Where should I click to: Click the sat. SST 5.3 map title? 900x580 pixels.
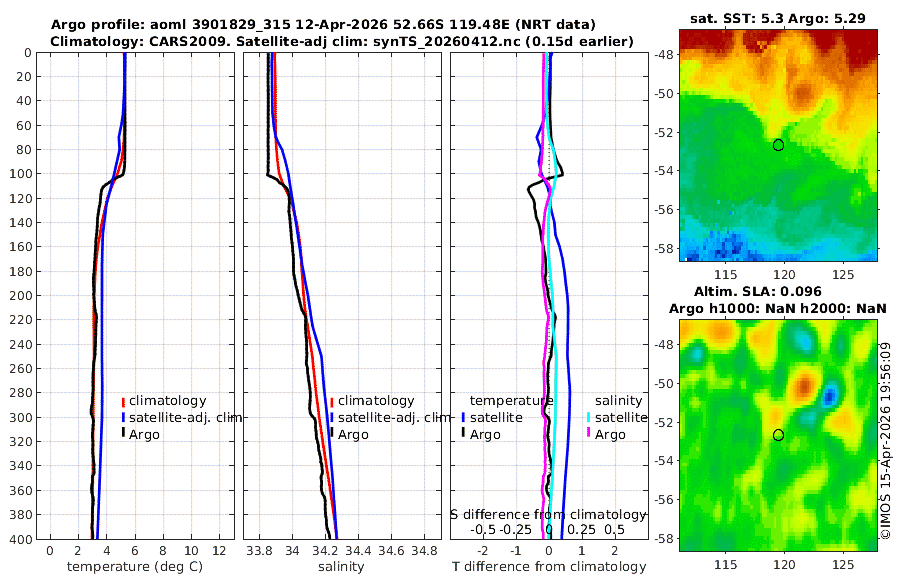tap(778, 18)
